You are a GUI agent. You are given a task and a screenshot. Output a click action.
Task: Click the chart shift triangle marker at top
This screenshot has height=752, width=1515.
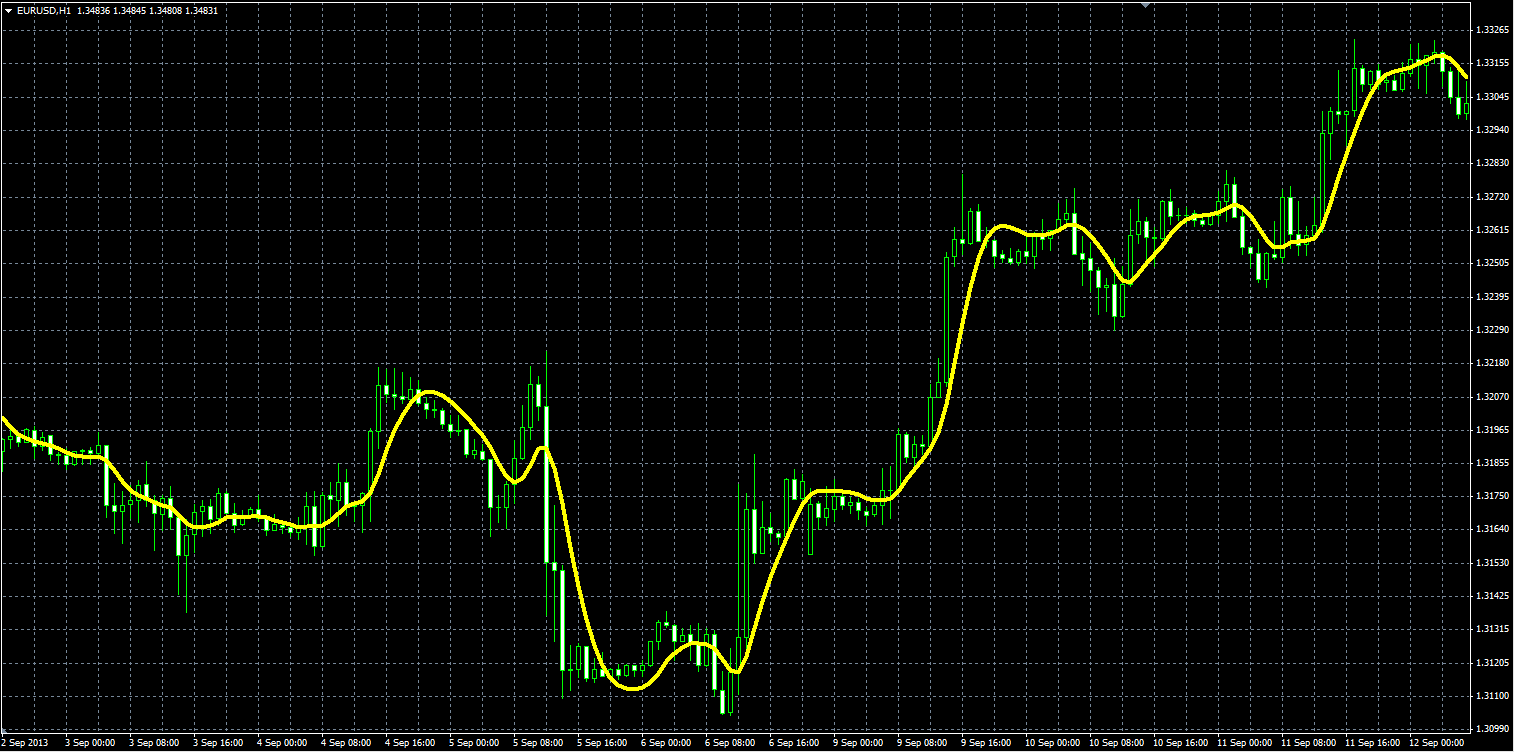[x=1147, y=5]
